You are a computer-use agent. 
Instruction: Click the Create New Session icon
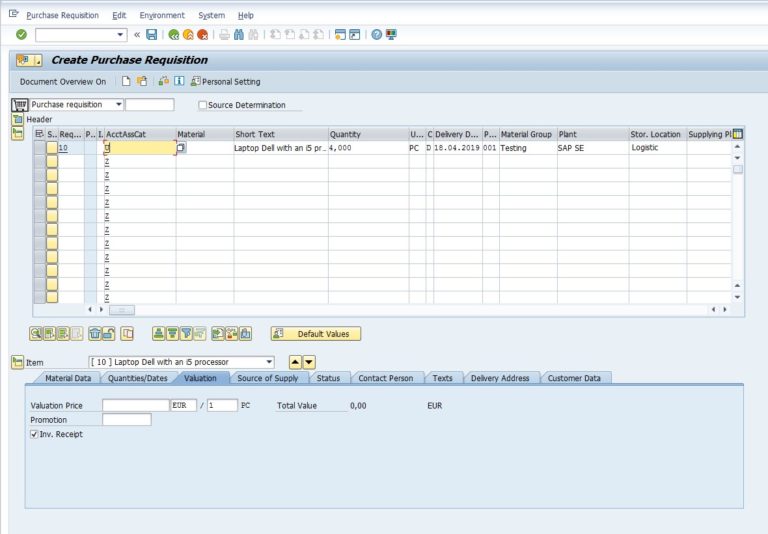[x=340, y=34]
